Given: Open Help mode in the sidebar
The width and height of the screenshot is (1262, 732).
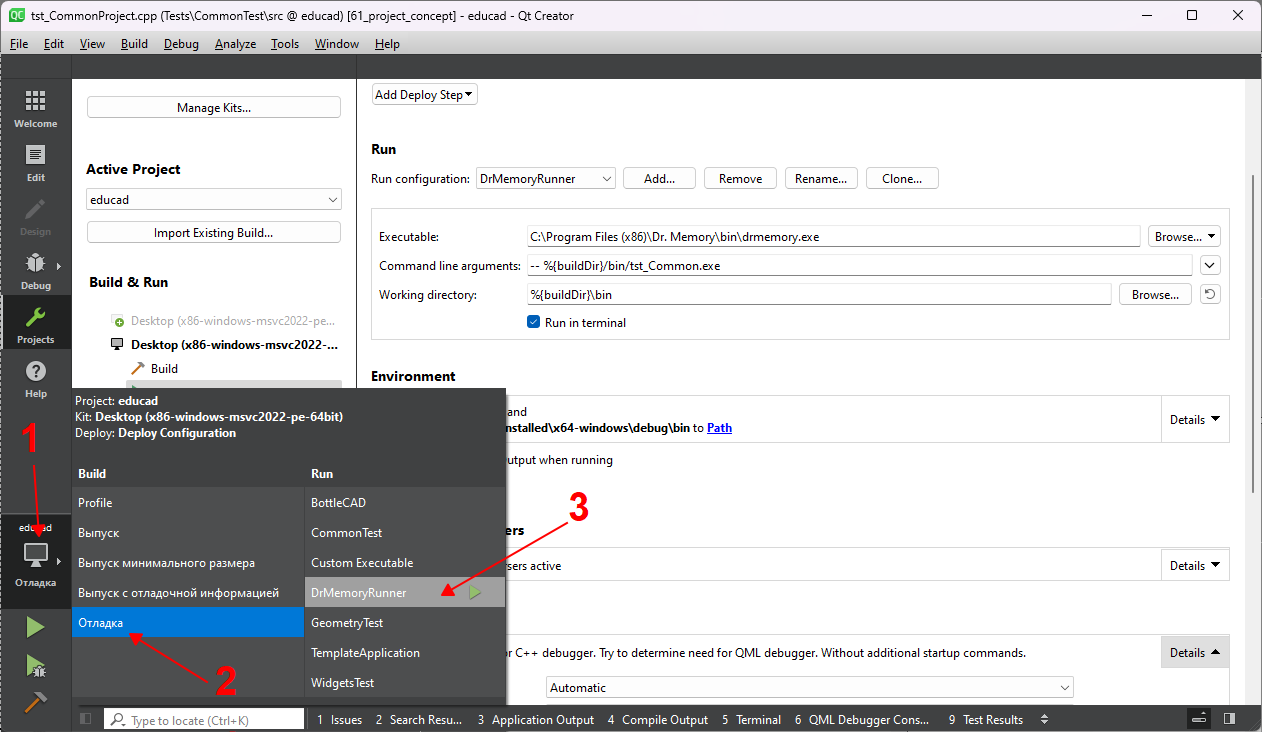Looking at the screenshot, I should [36, 378].
